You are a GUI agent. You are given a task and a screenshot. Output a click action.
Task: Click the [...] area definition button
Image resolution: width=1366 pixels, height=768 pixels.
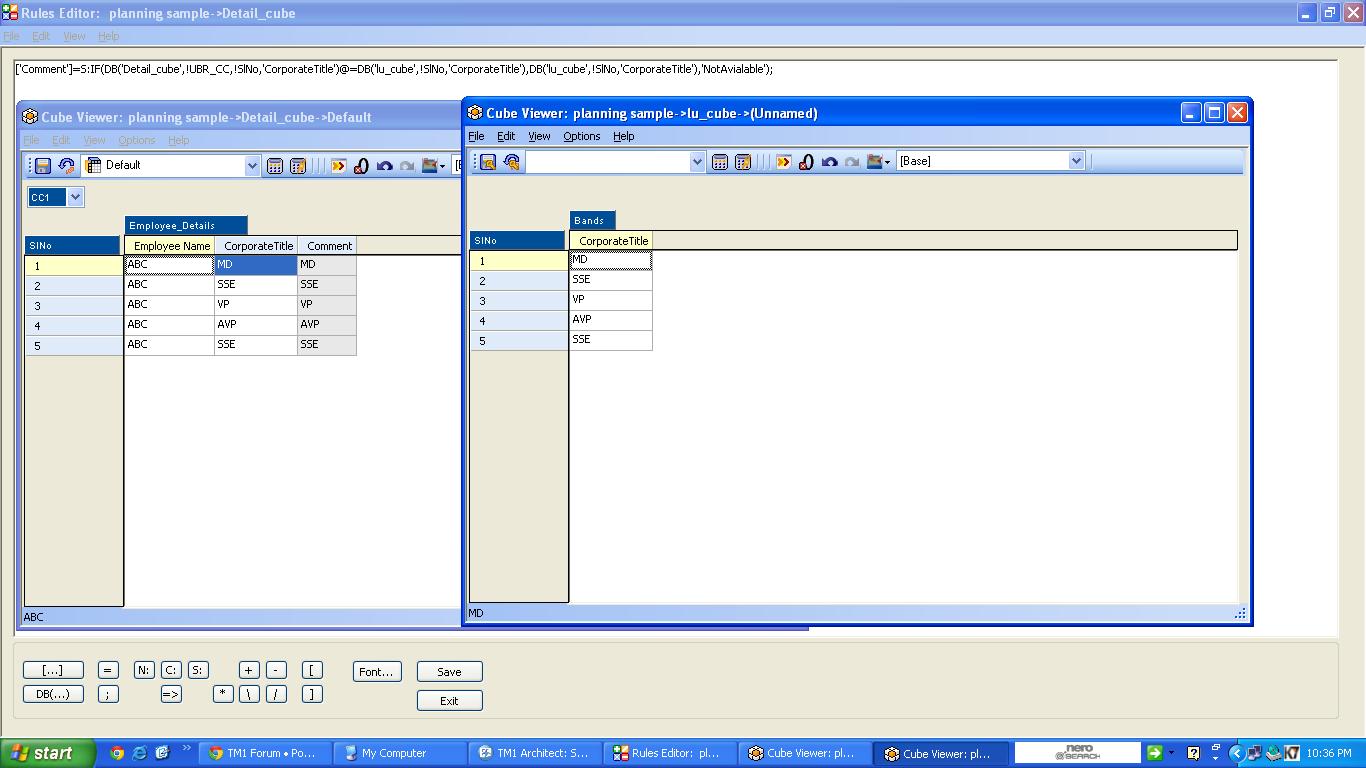coord(52,670)
